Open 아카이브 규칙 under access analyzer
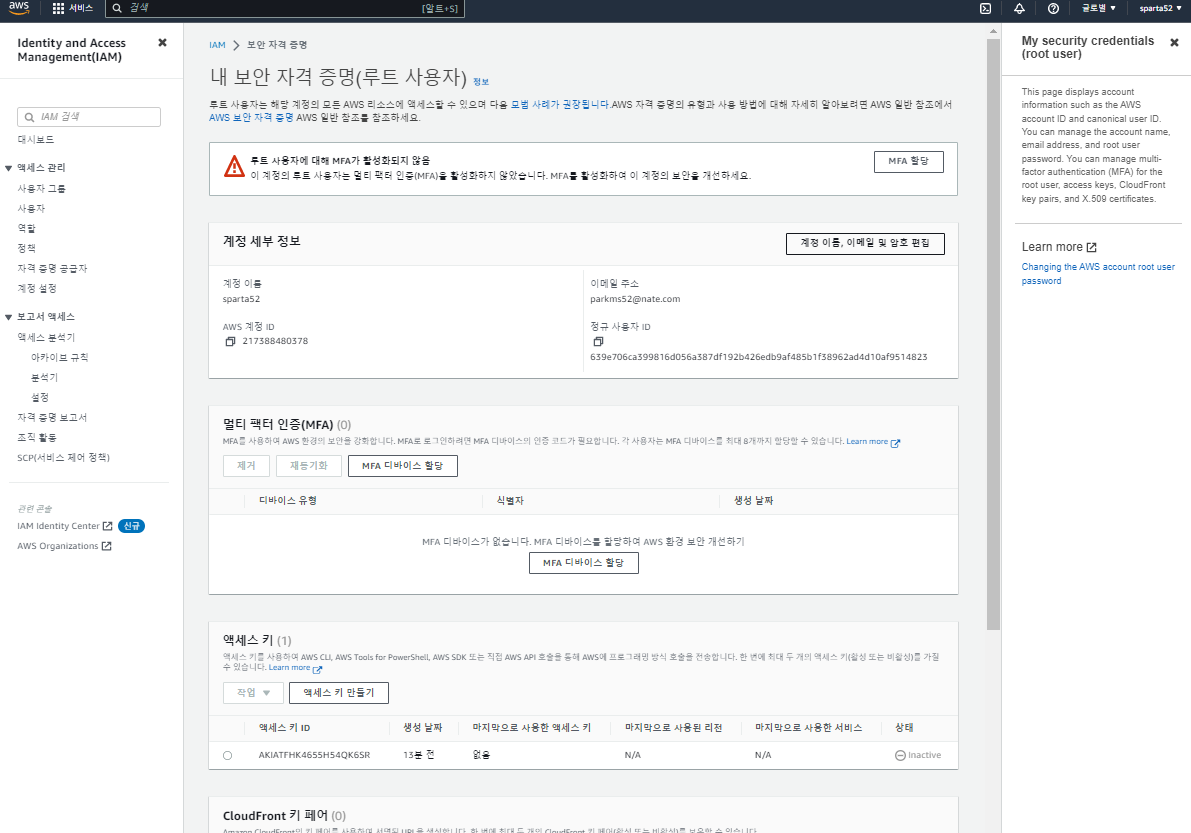The height and width of the screenshot is (833, 1191). (59, 358)
